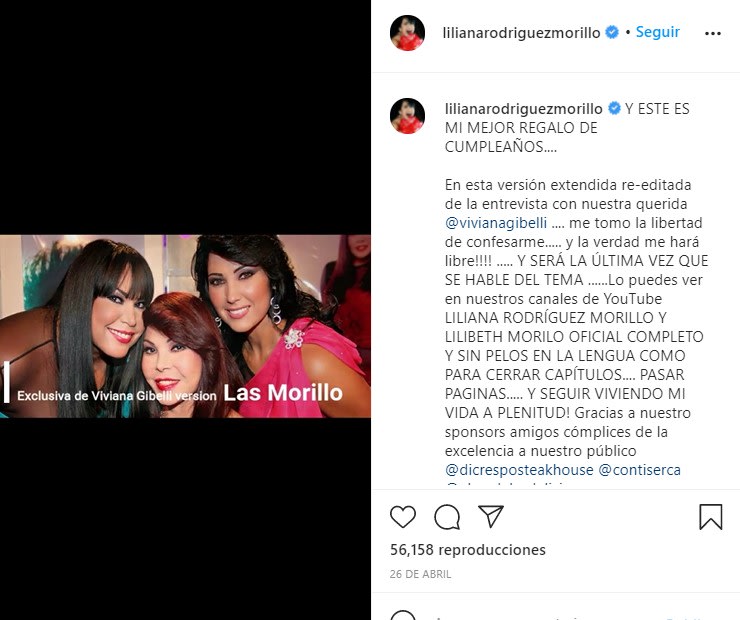Click the 56,158 reproducciones view count

pyautogui.click(x=468, y=550)
